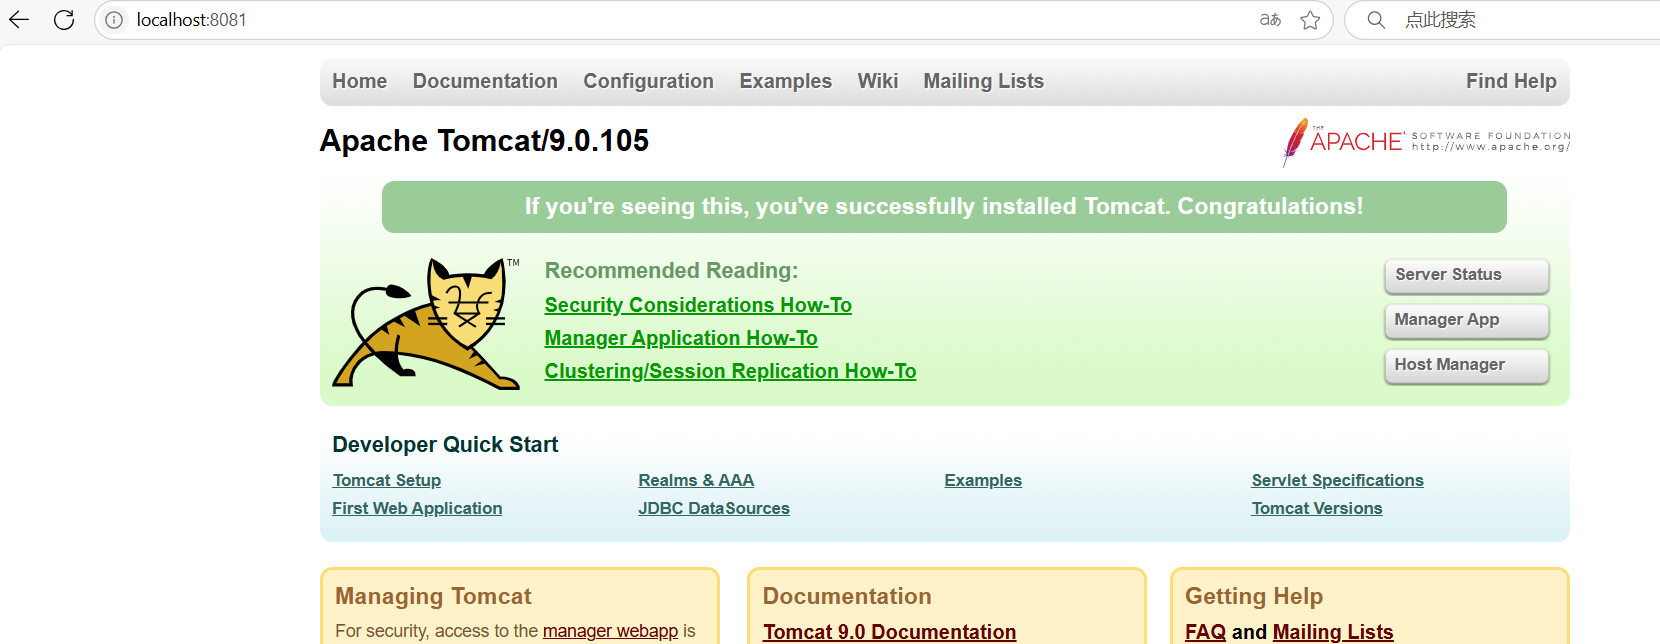1660x644 pixels.
Task: Open Security Considerations How-To link
Action: tap(698, 305)
